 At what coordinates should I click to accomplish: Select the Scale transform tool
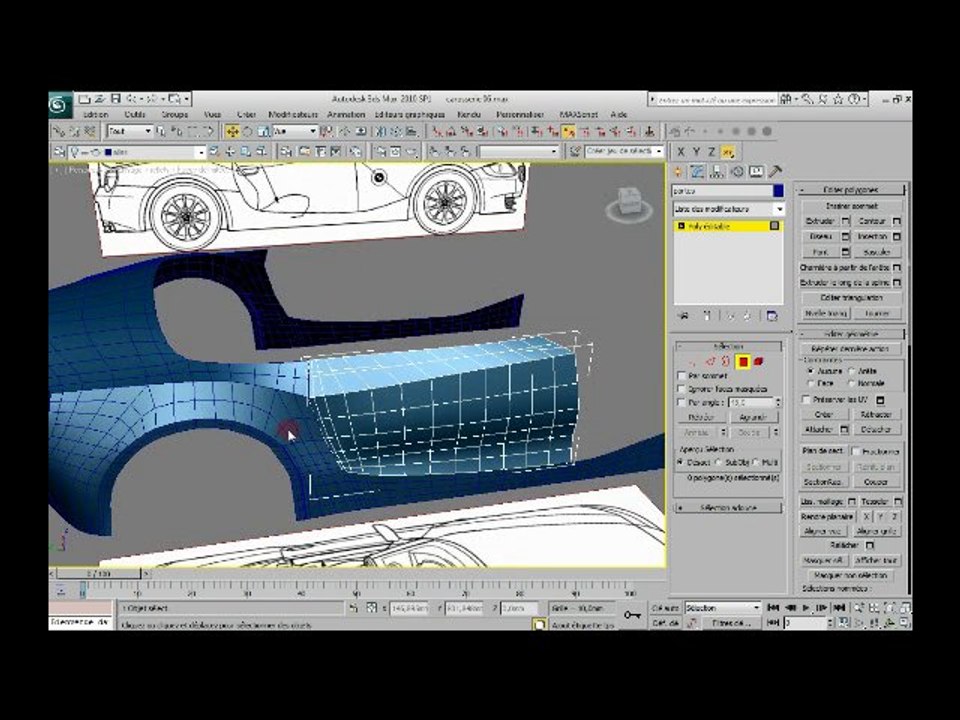coord(263,132)
